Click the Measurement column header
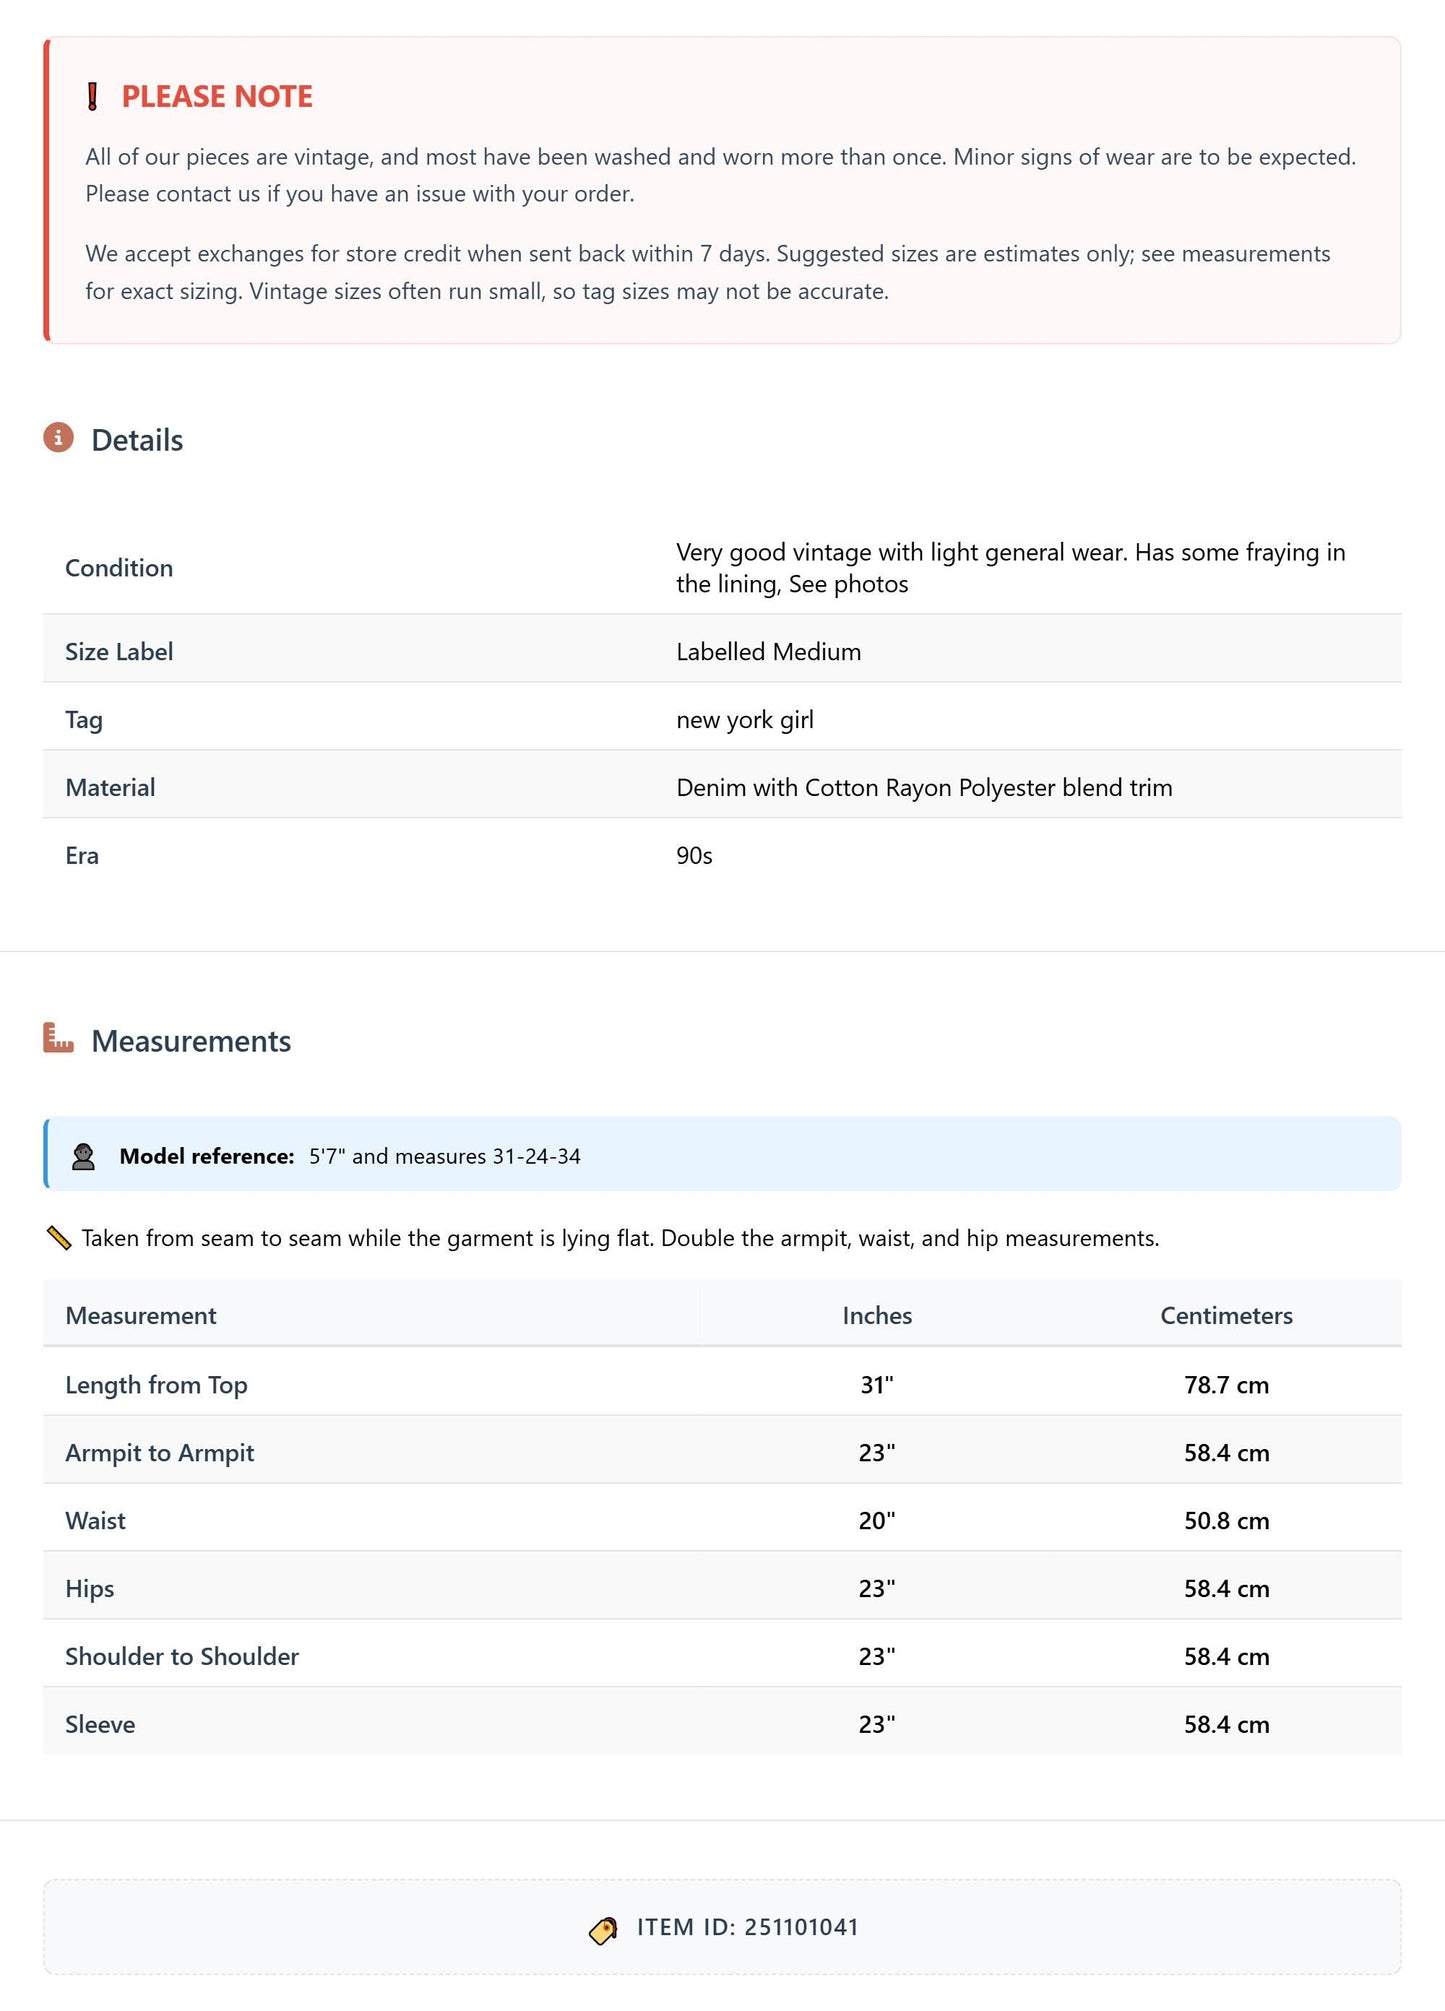The height and width of the screenshot is (2011, 1445). [141, 1315]
